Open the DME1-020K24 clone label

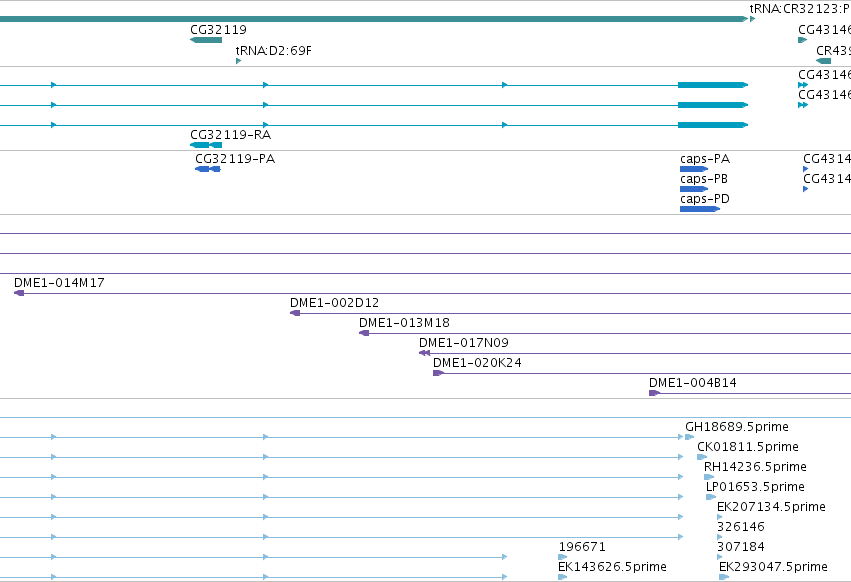coord(477,363)
